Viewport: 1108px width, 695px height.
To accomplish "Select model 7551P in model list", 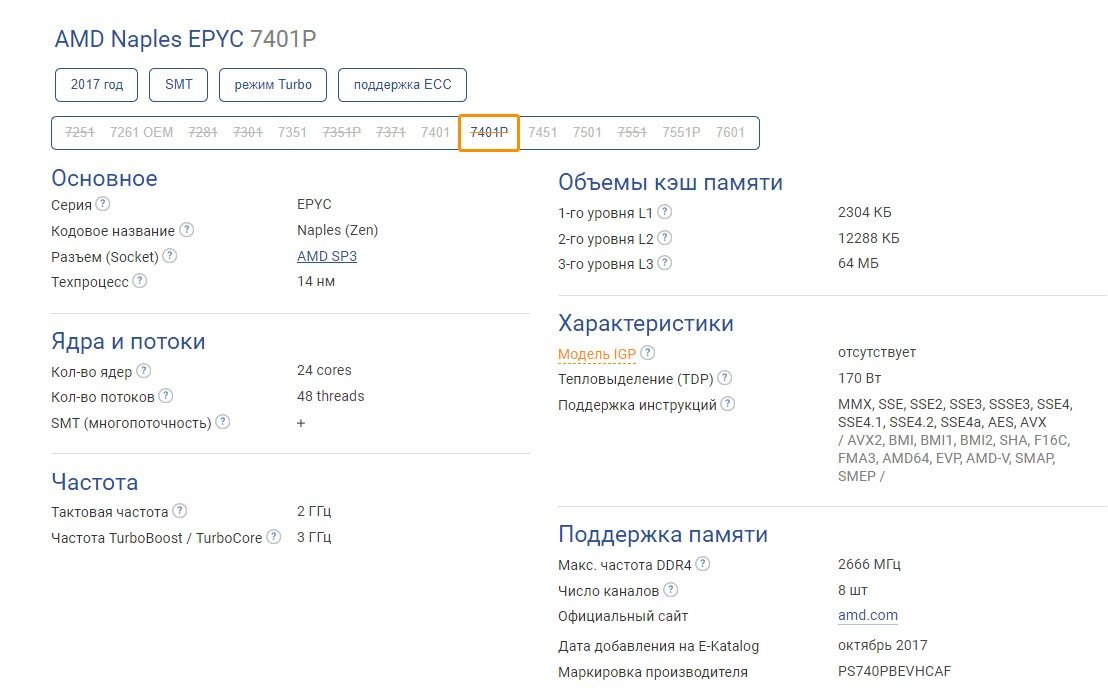I will coord(681,133).
